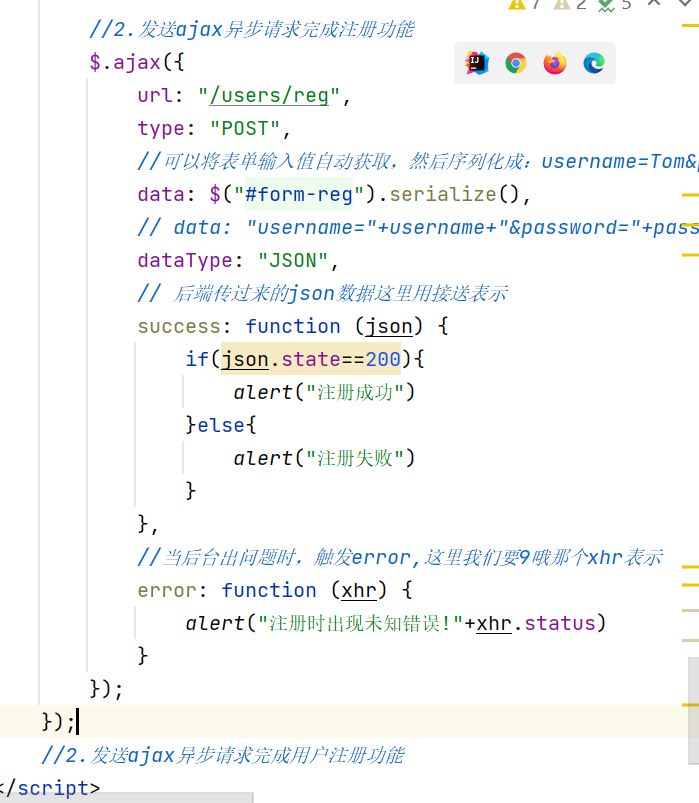Click the type property key

(x=161, y=129)
